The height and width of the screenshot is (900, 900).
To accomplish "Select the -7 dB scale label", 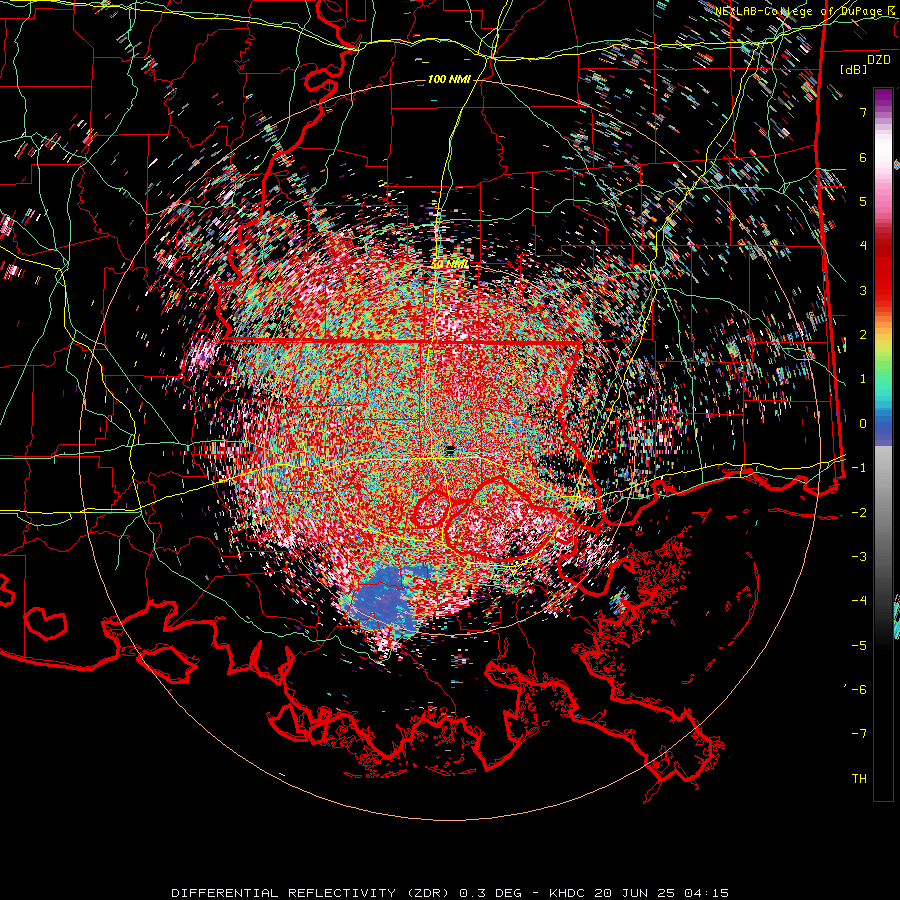I will click(x=859, y=734).
